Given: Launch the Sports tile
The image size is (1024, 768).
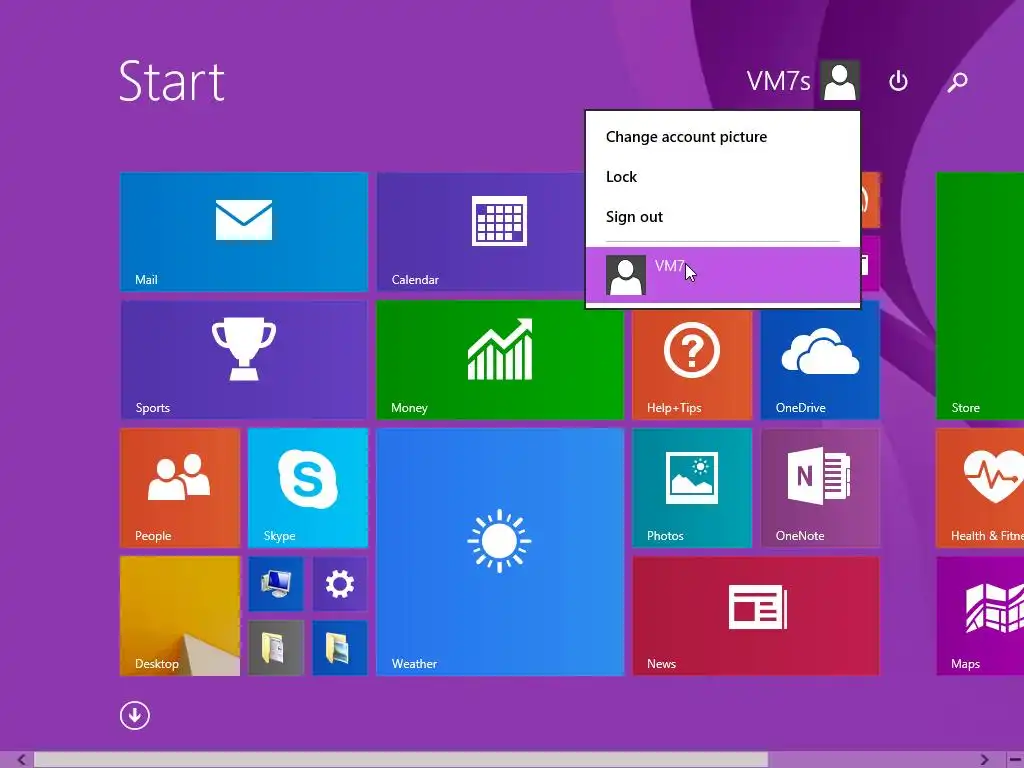Looking at the screenshot, I should (x=244, y=359).
